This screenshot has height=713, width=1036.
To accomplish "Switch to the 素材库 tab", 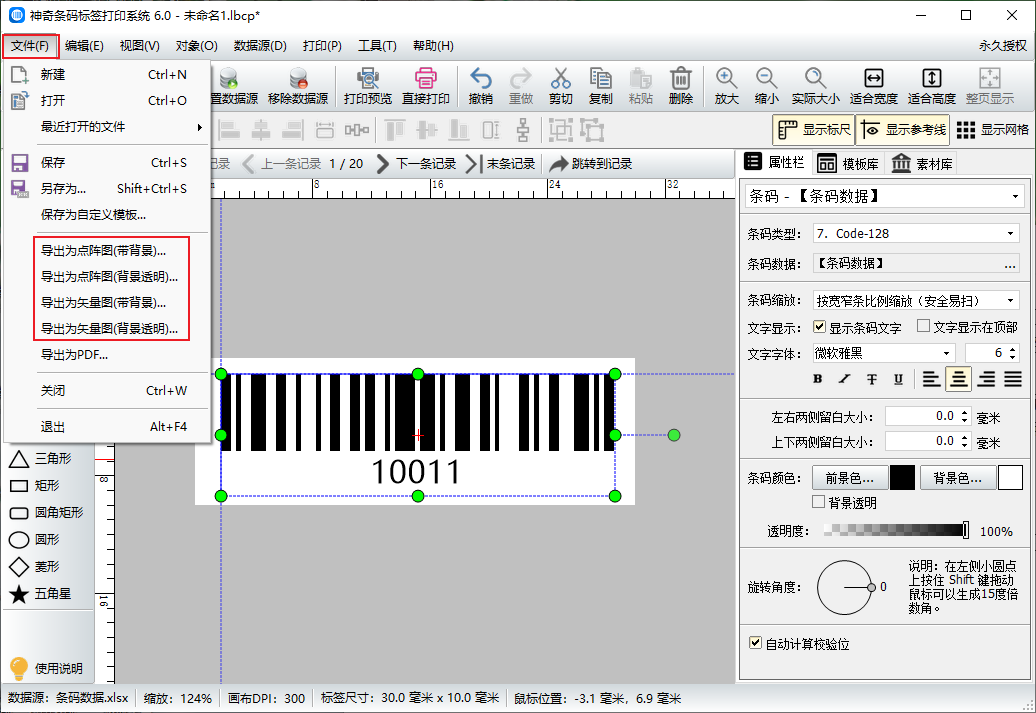I will (922, 163).
